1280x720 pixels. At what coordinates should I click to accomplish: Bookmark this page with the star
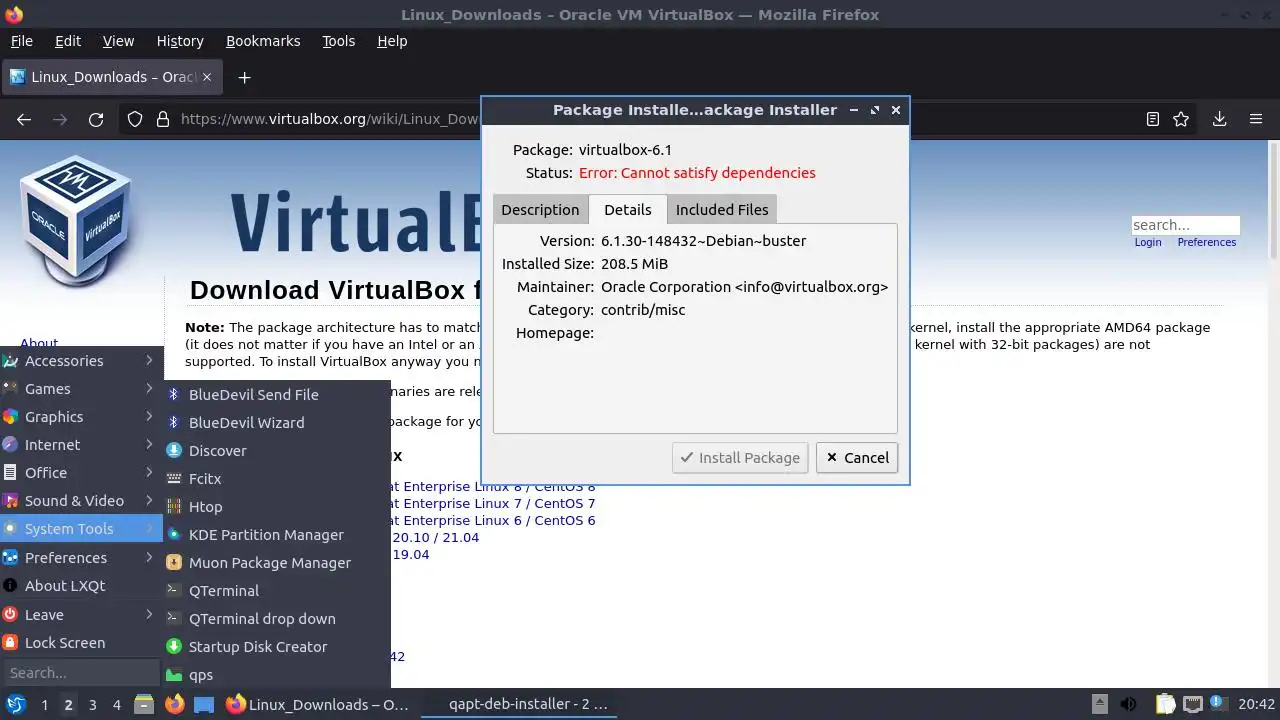1181,119
